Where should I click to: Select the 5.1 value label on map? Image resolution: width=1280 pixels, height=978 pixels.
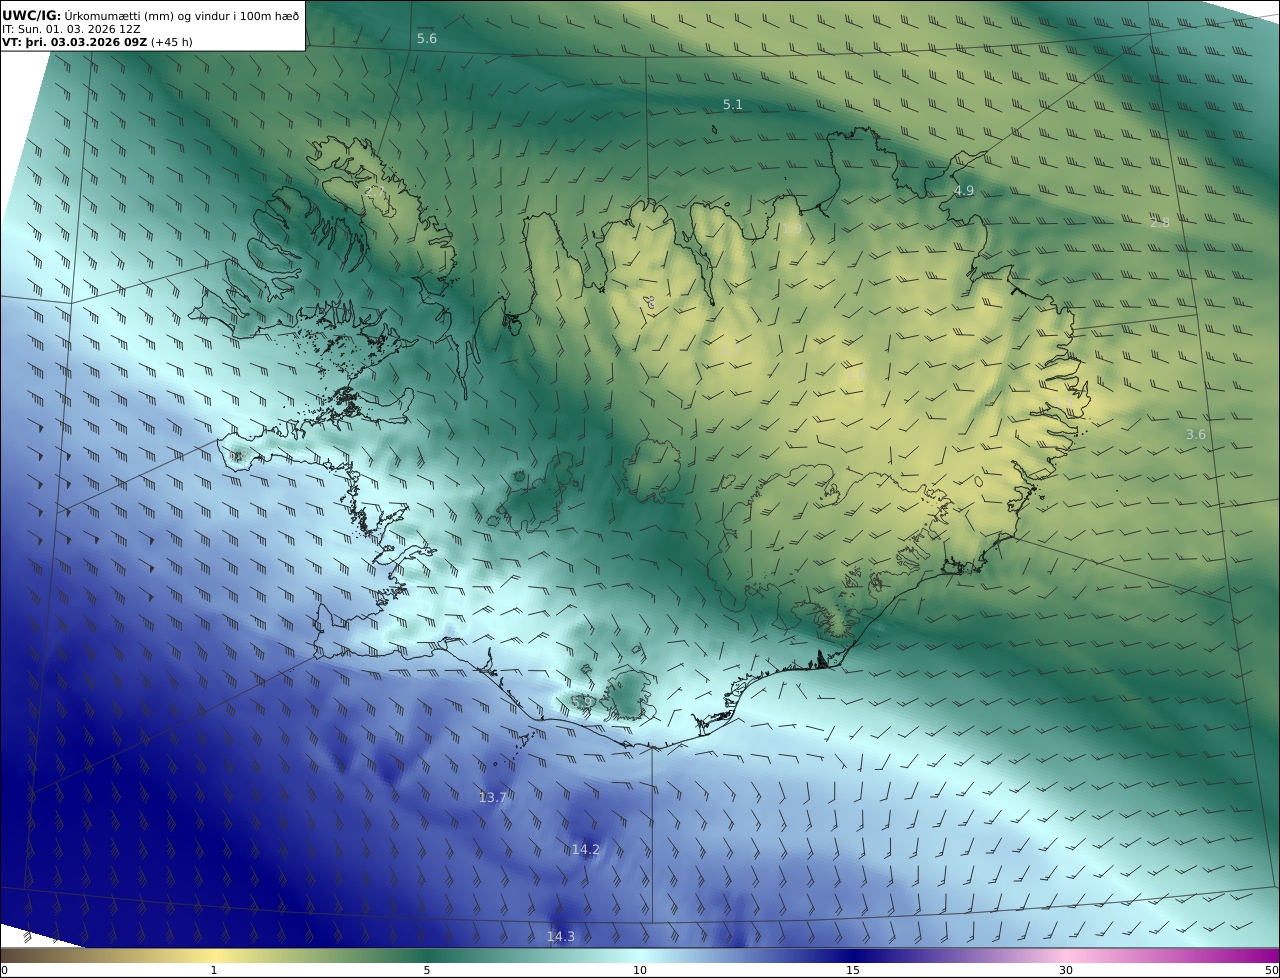[x=733, y=104]
